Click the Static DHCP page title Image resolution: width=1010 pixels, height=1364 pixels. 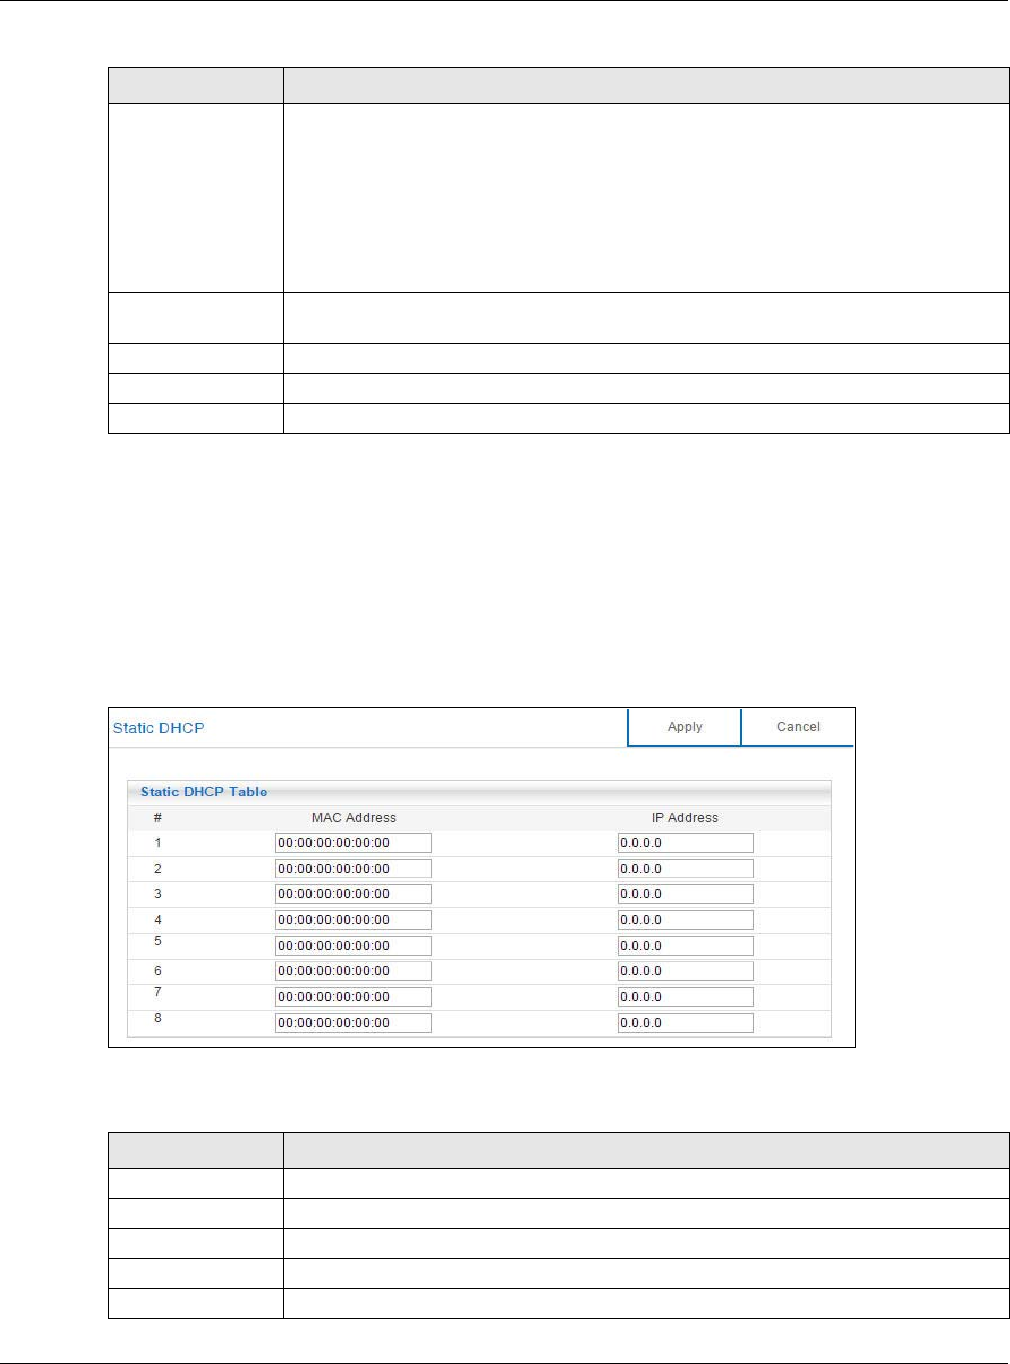click(x=158, y=728)
